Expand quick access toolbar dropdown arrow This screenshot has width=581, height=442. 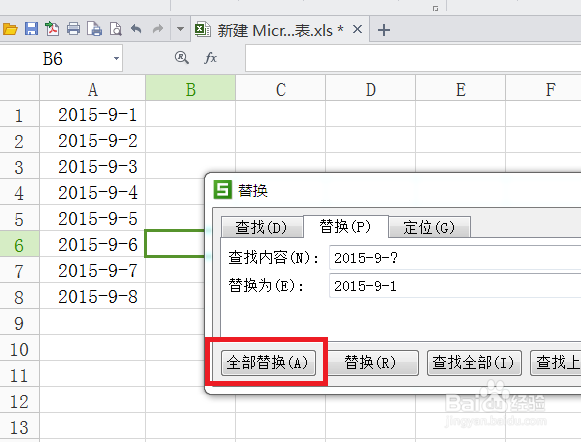[180, 29]
